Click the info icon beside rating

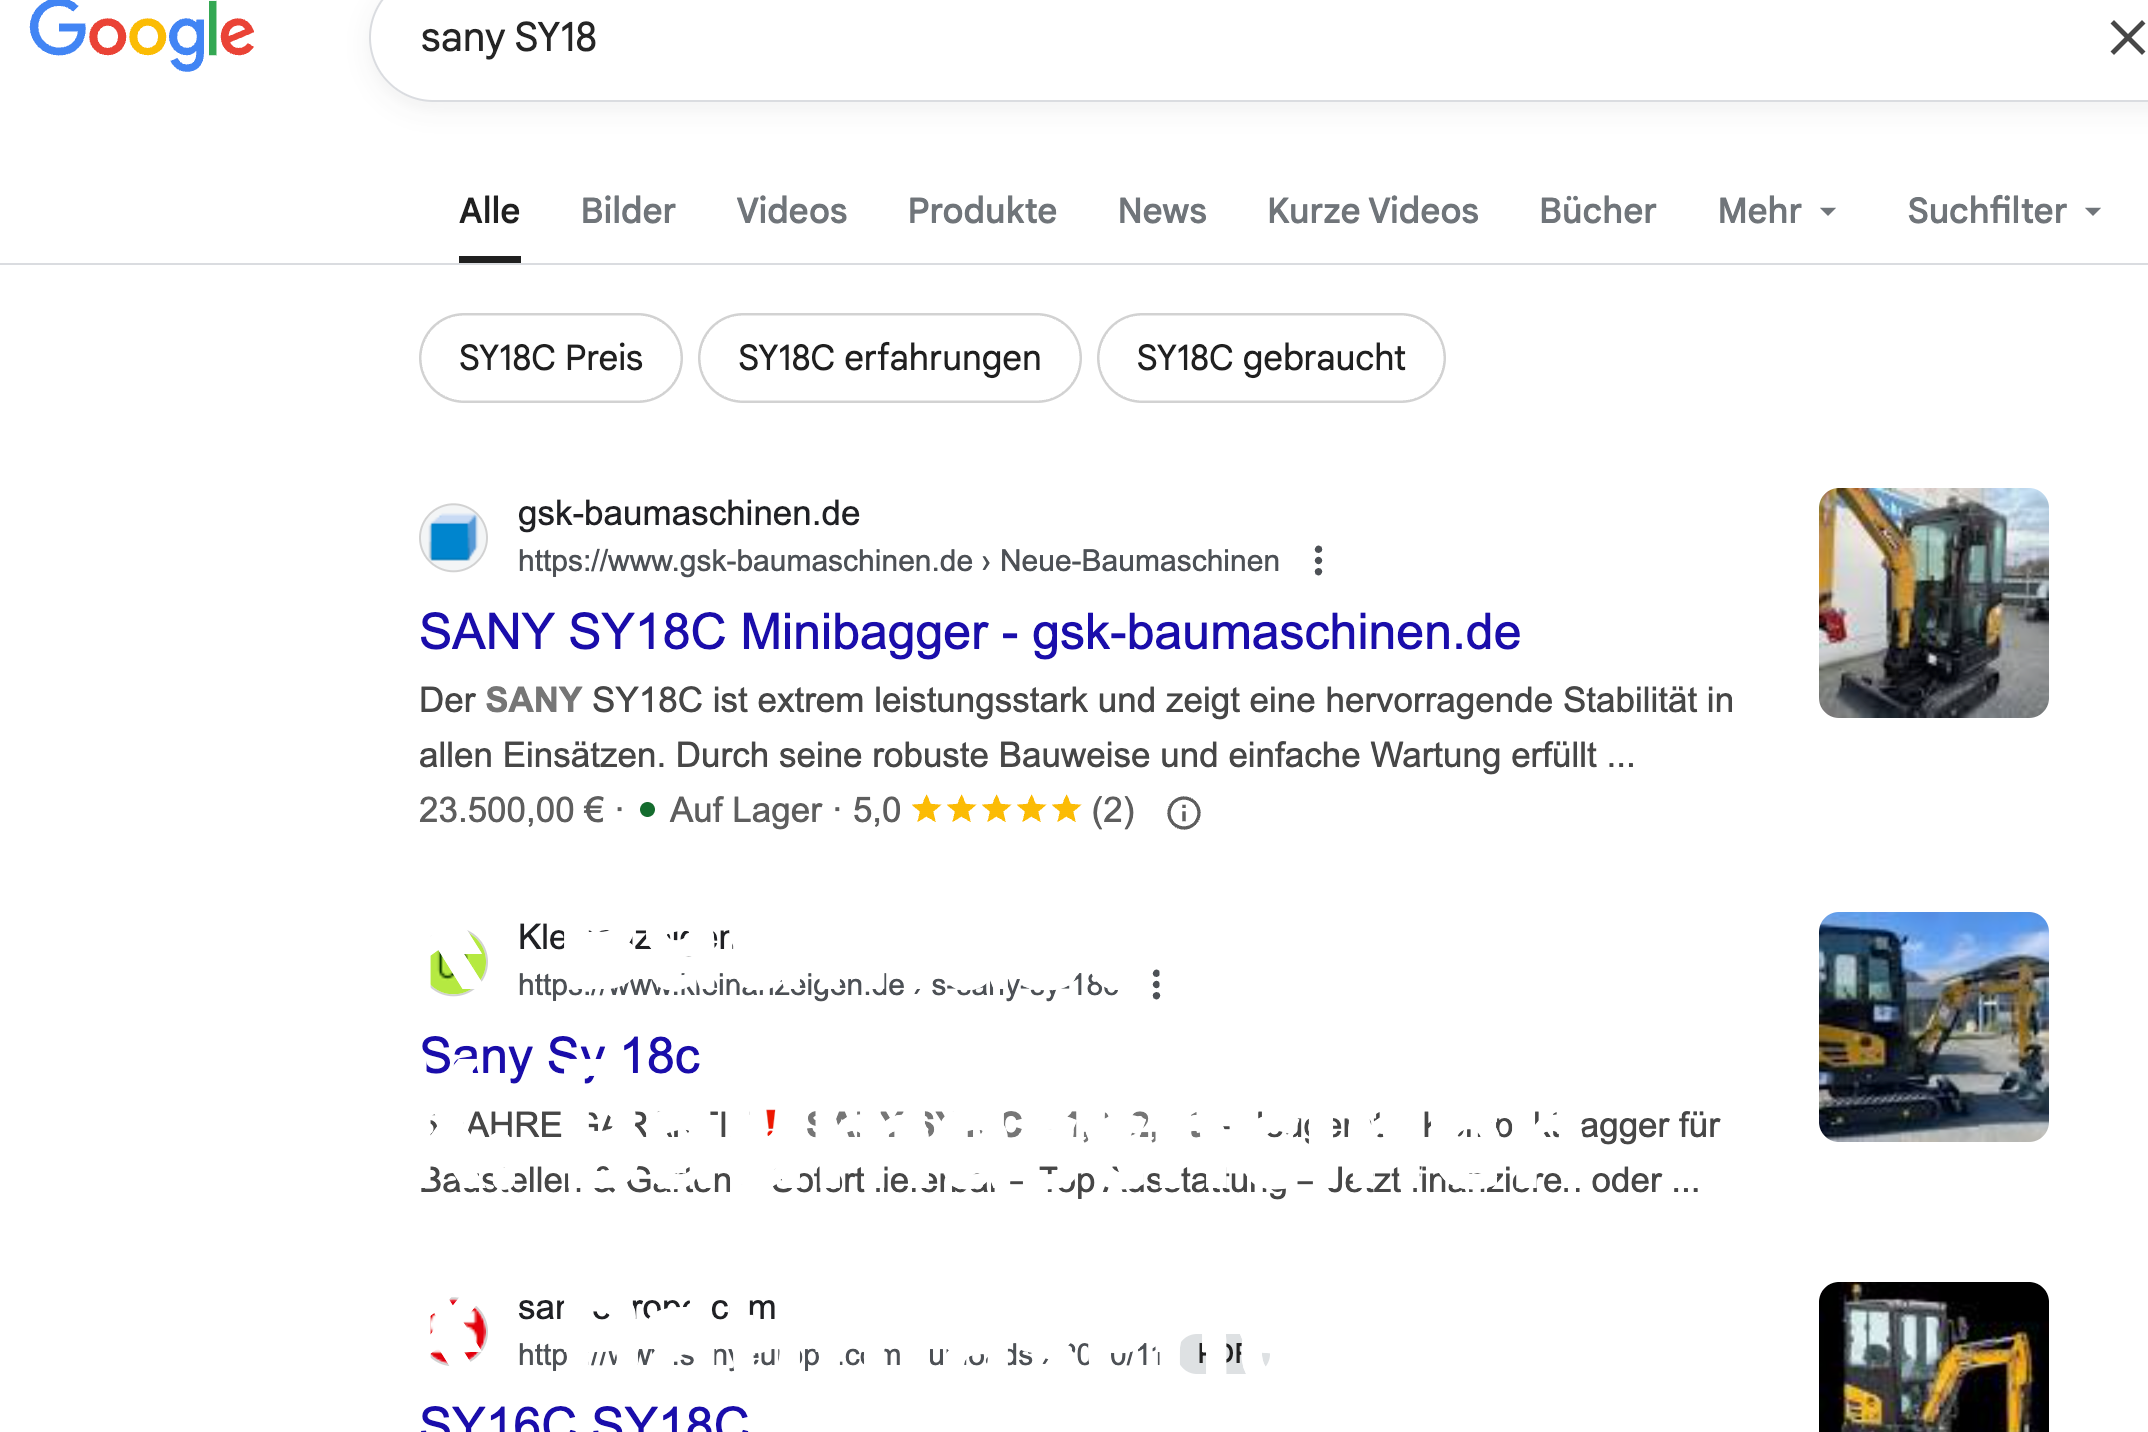tap(1183, 813)
